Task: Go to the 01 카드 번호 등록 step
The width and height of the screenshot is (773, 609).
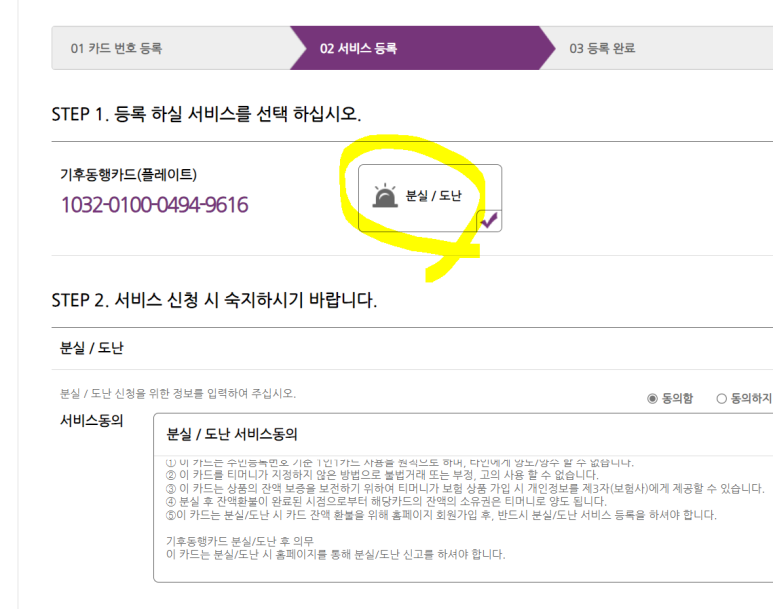Action: tap(116, 48)
